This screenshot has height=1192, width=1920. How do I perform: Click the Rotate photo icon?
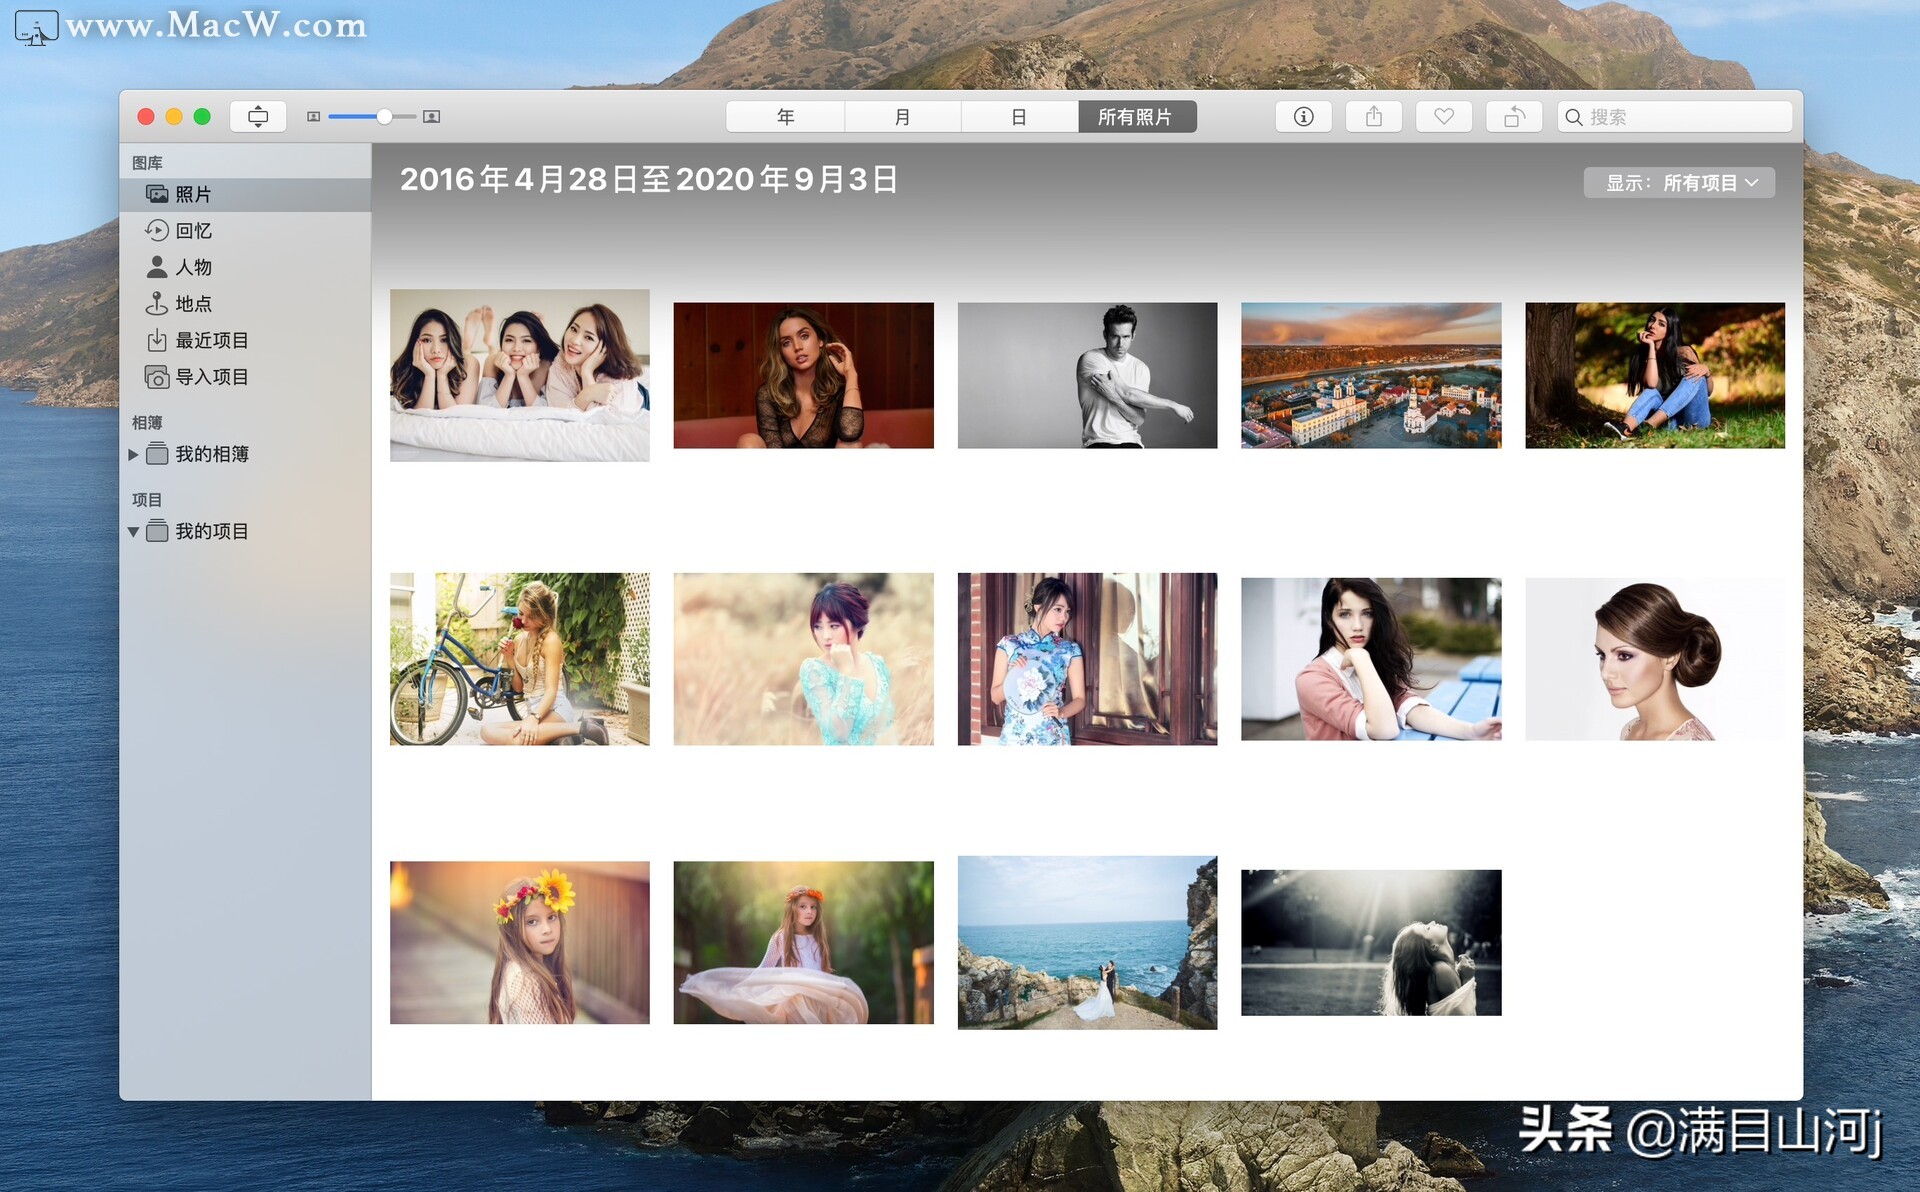1513,117
